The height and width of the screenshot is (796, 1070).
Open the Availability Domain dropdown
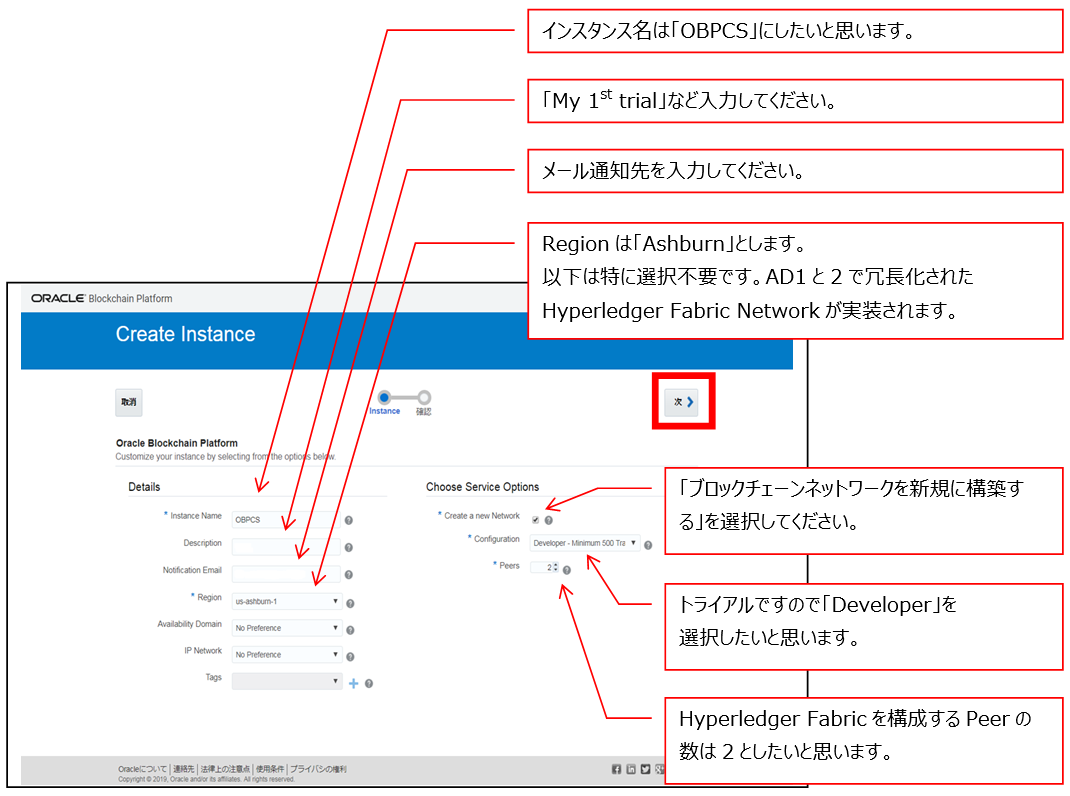click(287, 628)
